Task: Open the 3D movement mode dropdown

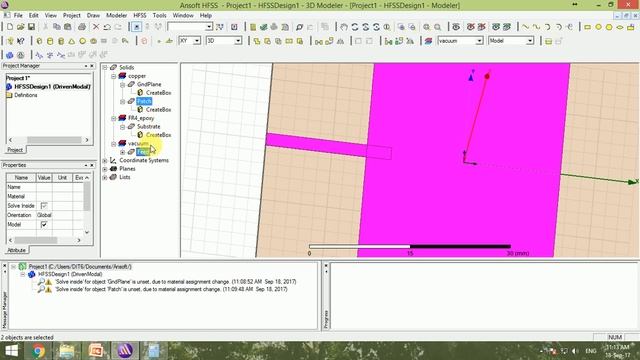Action: pos(238,41)
